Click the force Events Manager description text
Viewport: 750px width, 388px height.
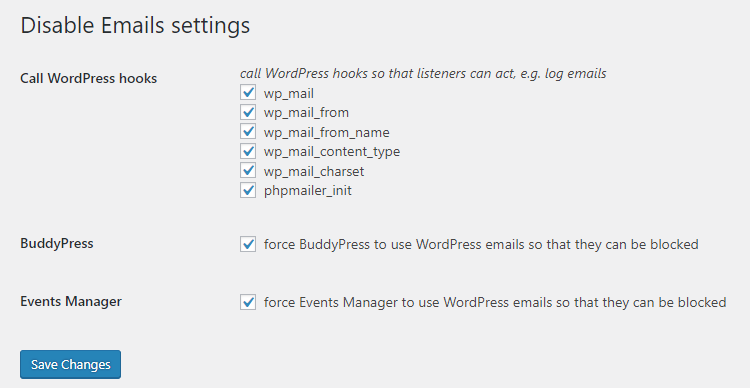(x=495, y=302)
